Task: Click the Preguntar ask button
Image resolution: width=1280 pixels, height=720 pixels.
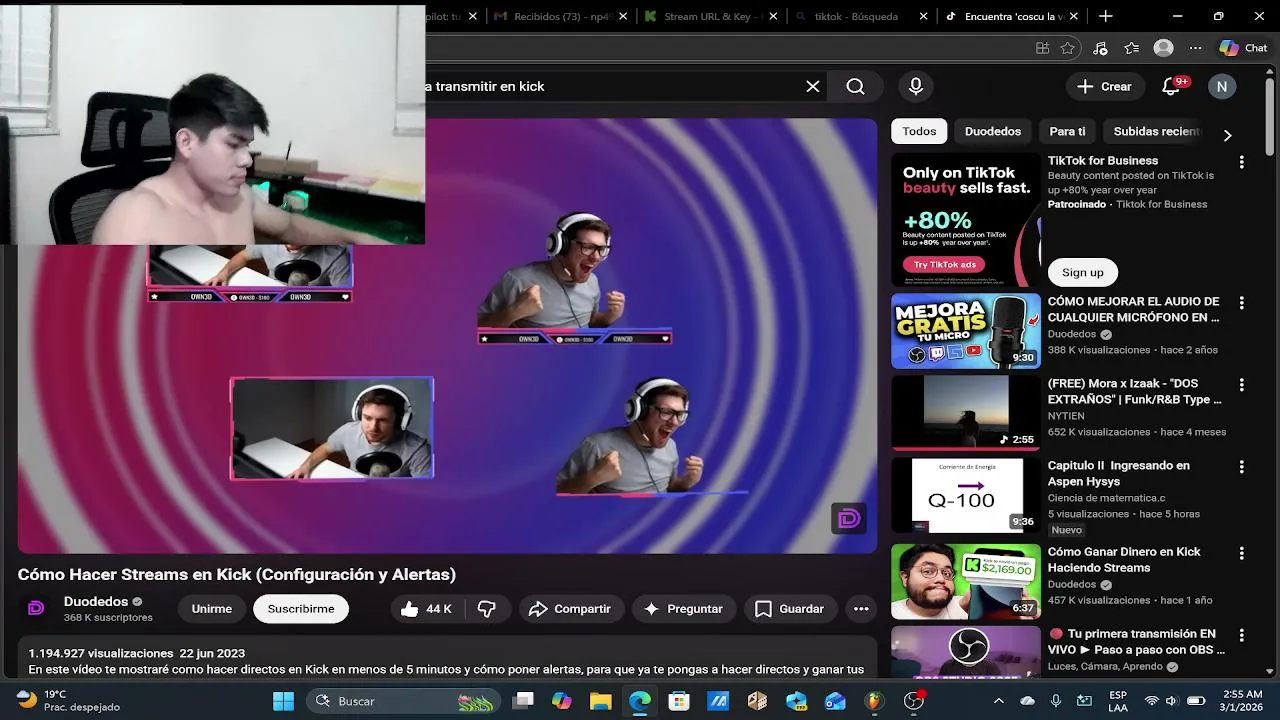Action: pos(683,609)
